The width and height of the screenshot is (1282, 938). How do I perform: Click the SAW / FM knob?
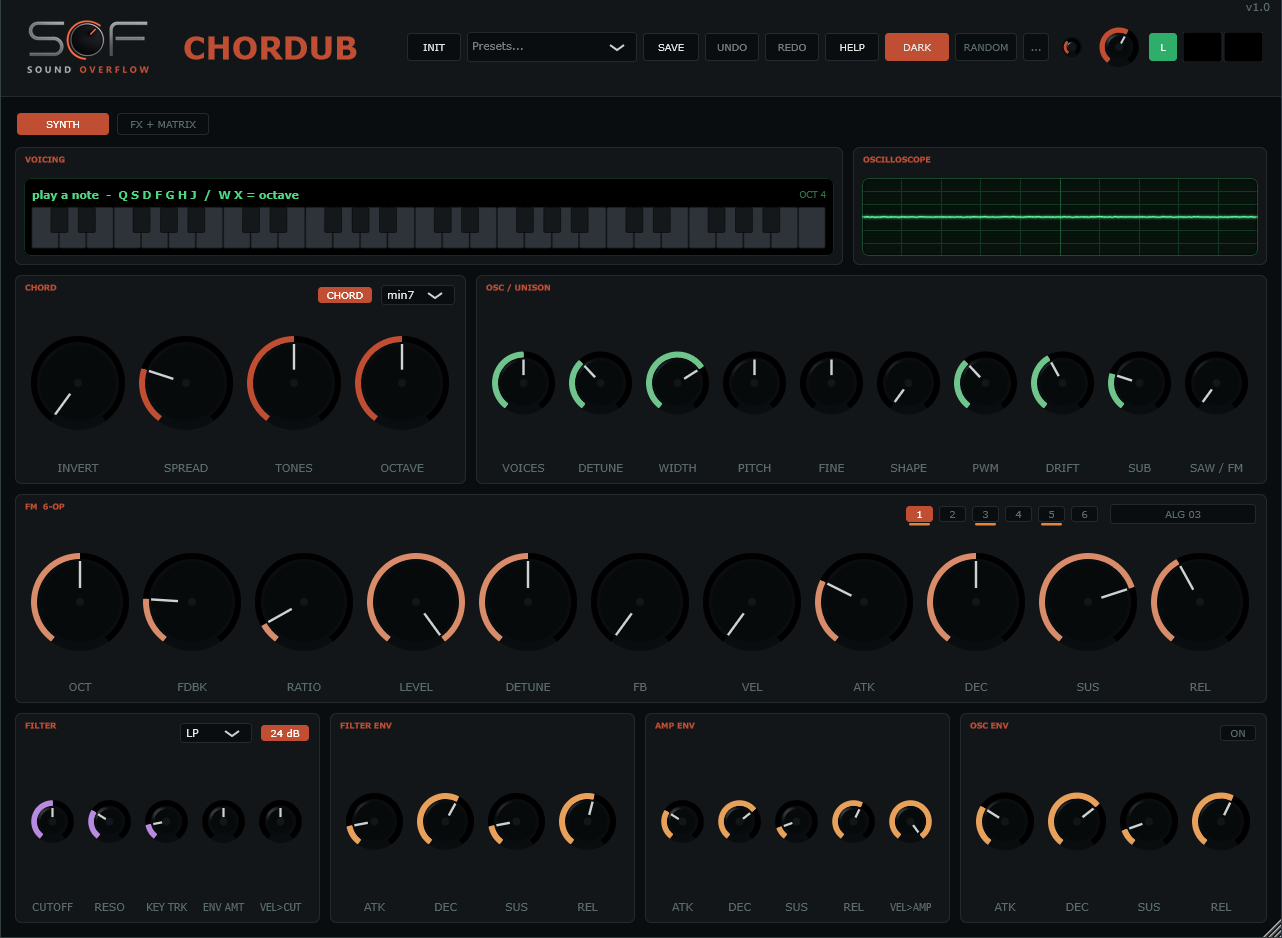[1216, 383]
